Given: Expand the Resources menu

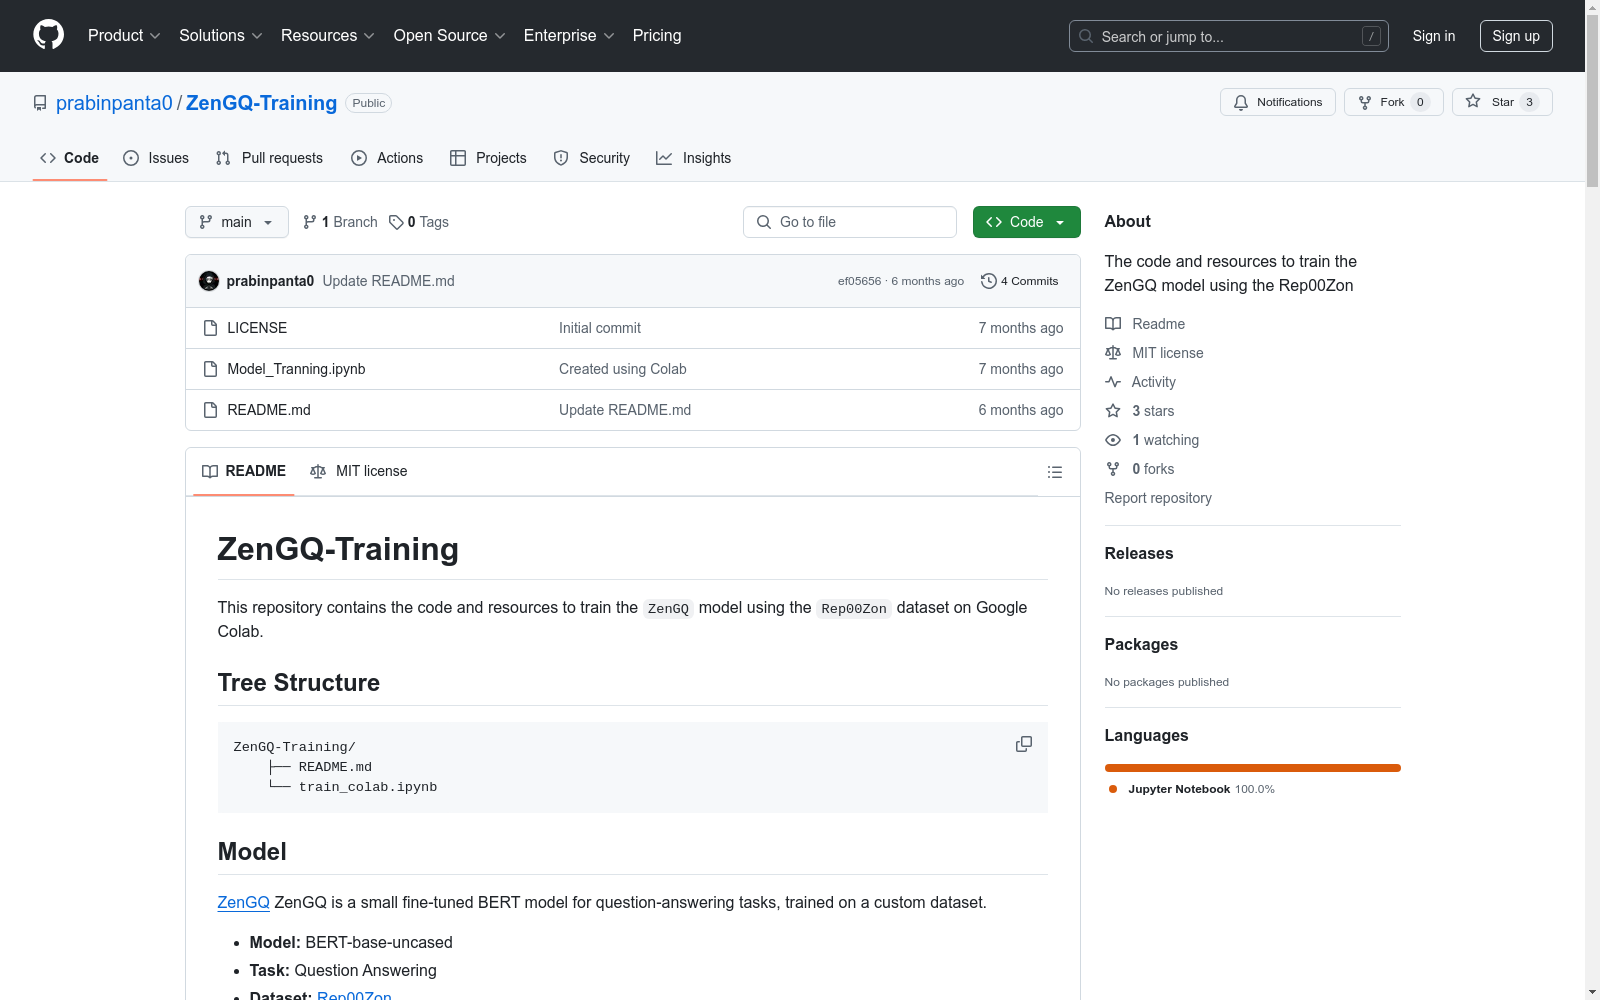Looking at the screenshot, I should tap(328, 36).
